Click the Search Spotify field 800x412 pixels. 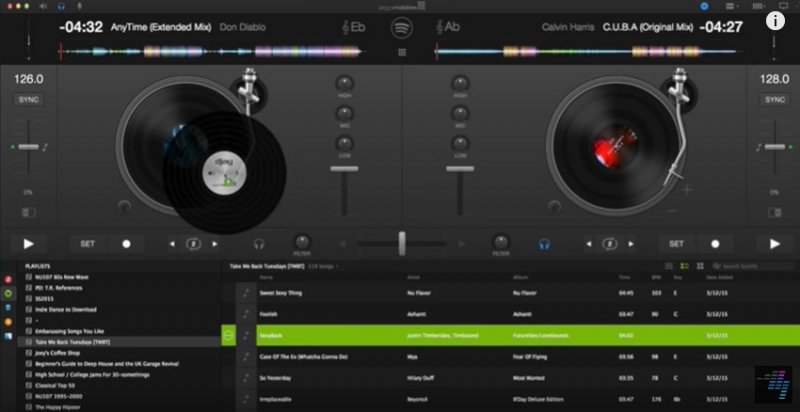[750, 267]
